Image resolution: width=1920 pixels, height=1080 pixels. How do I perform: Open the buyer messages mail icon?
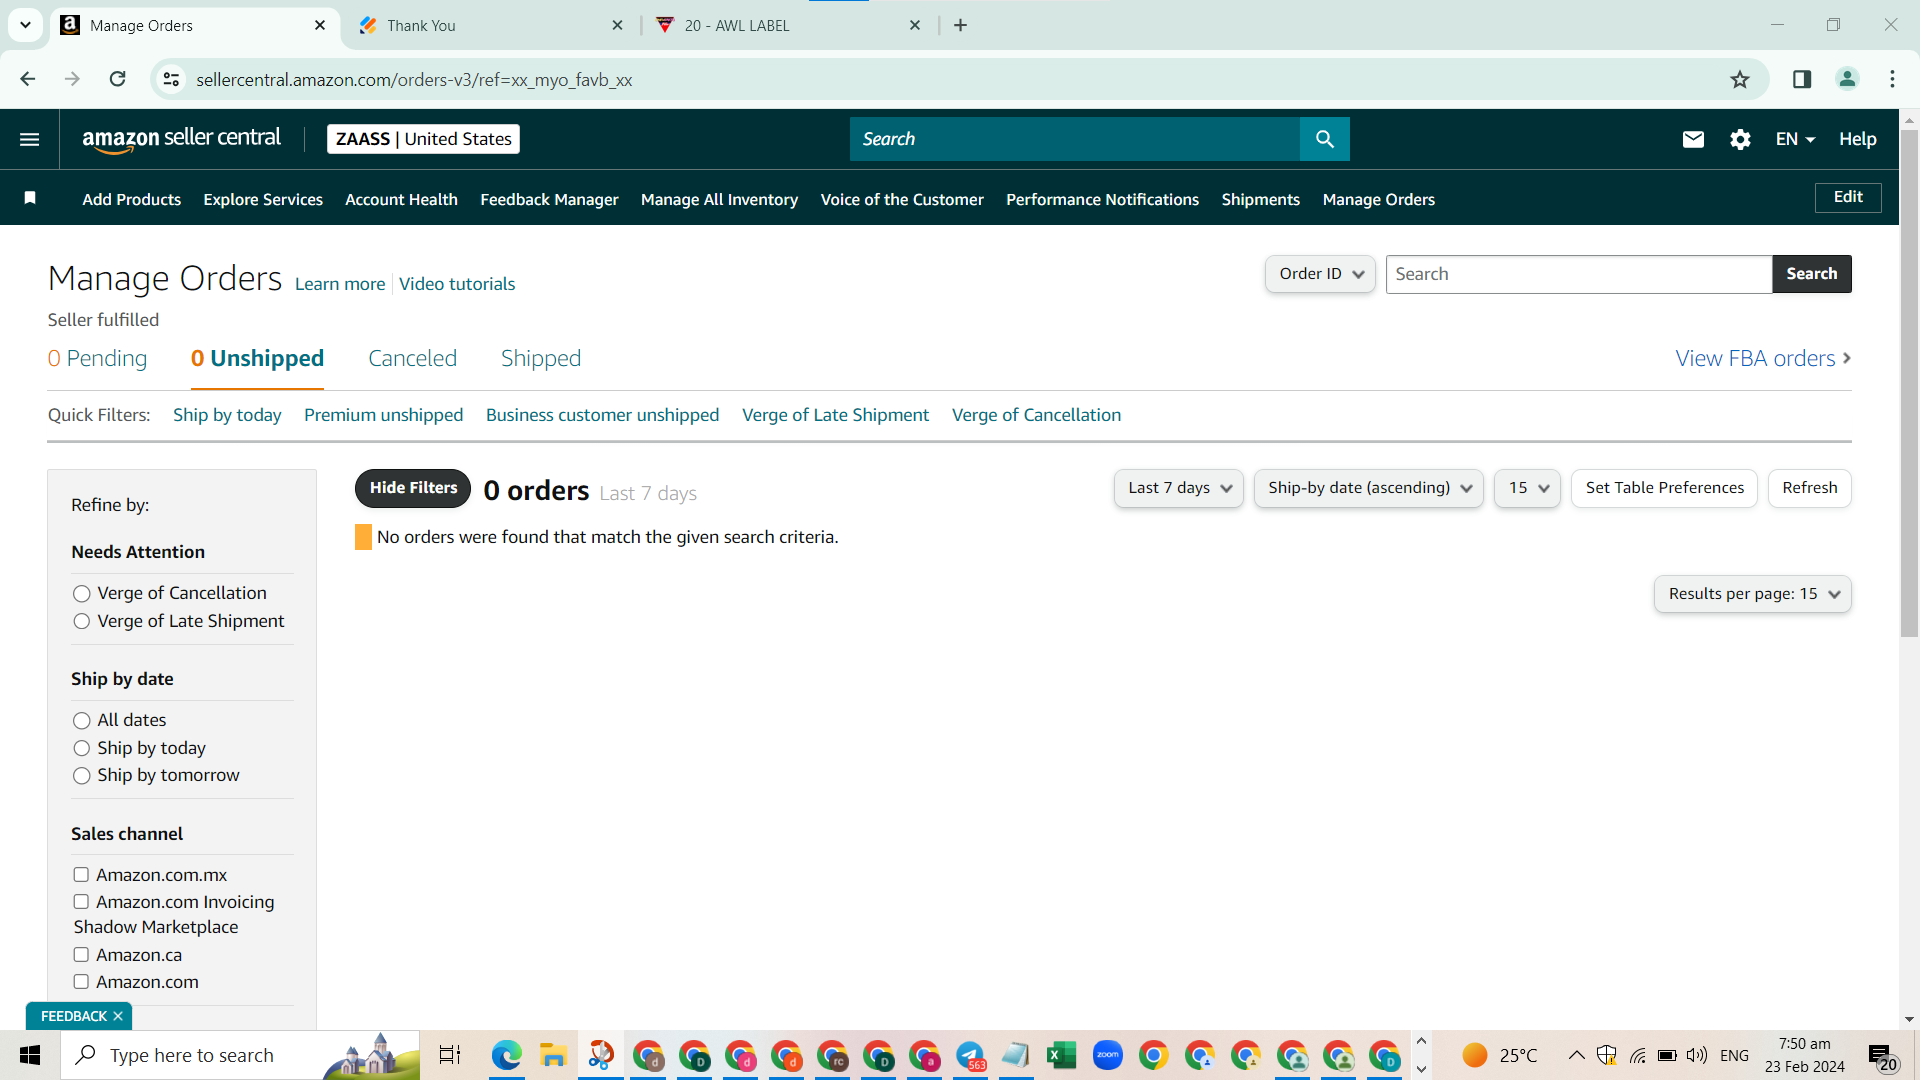1693,139
